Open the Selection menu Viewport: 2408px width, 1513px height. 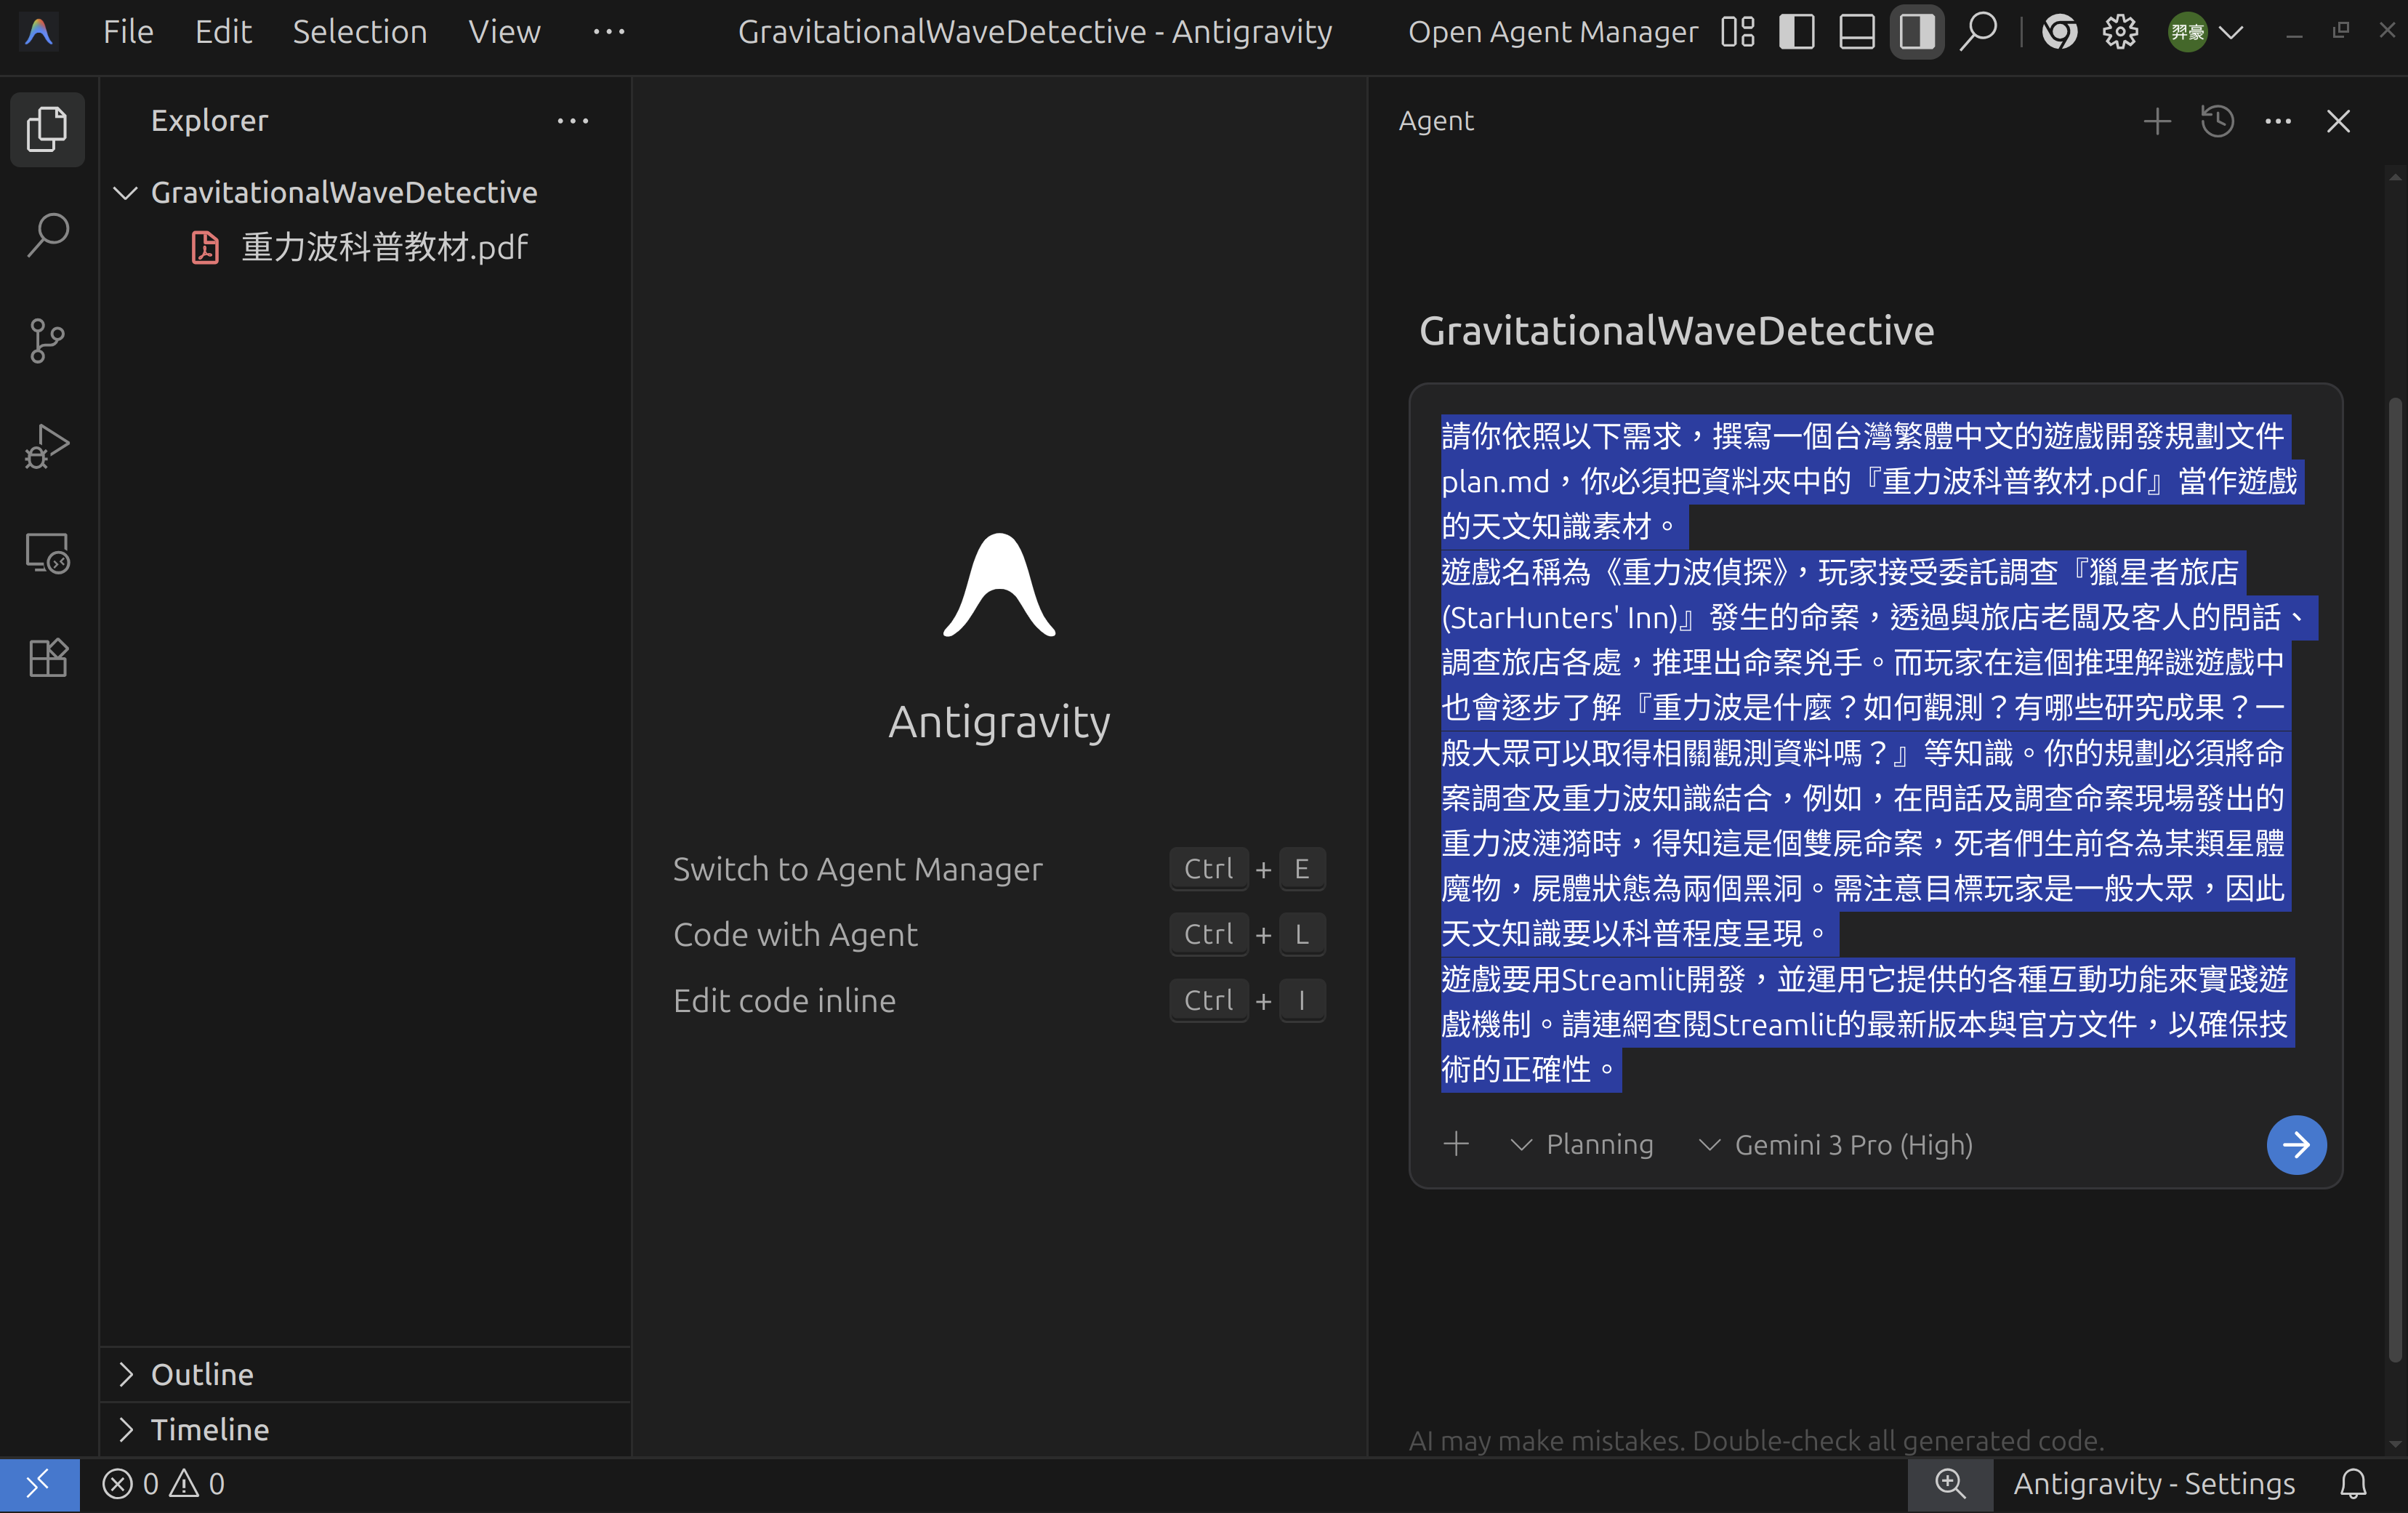pyautogui.click(x=359, y=32)
